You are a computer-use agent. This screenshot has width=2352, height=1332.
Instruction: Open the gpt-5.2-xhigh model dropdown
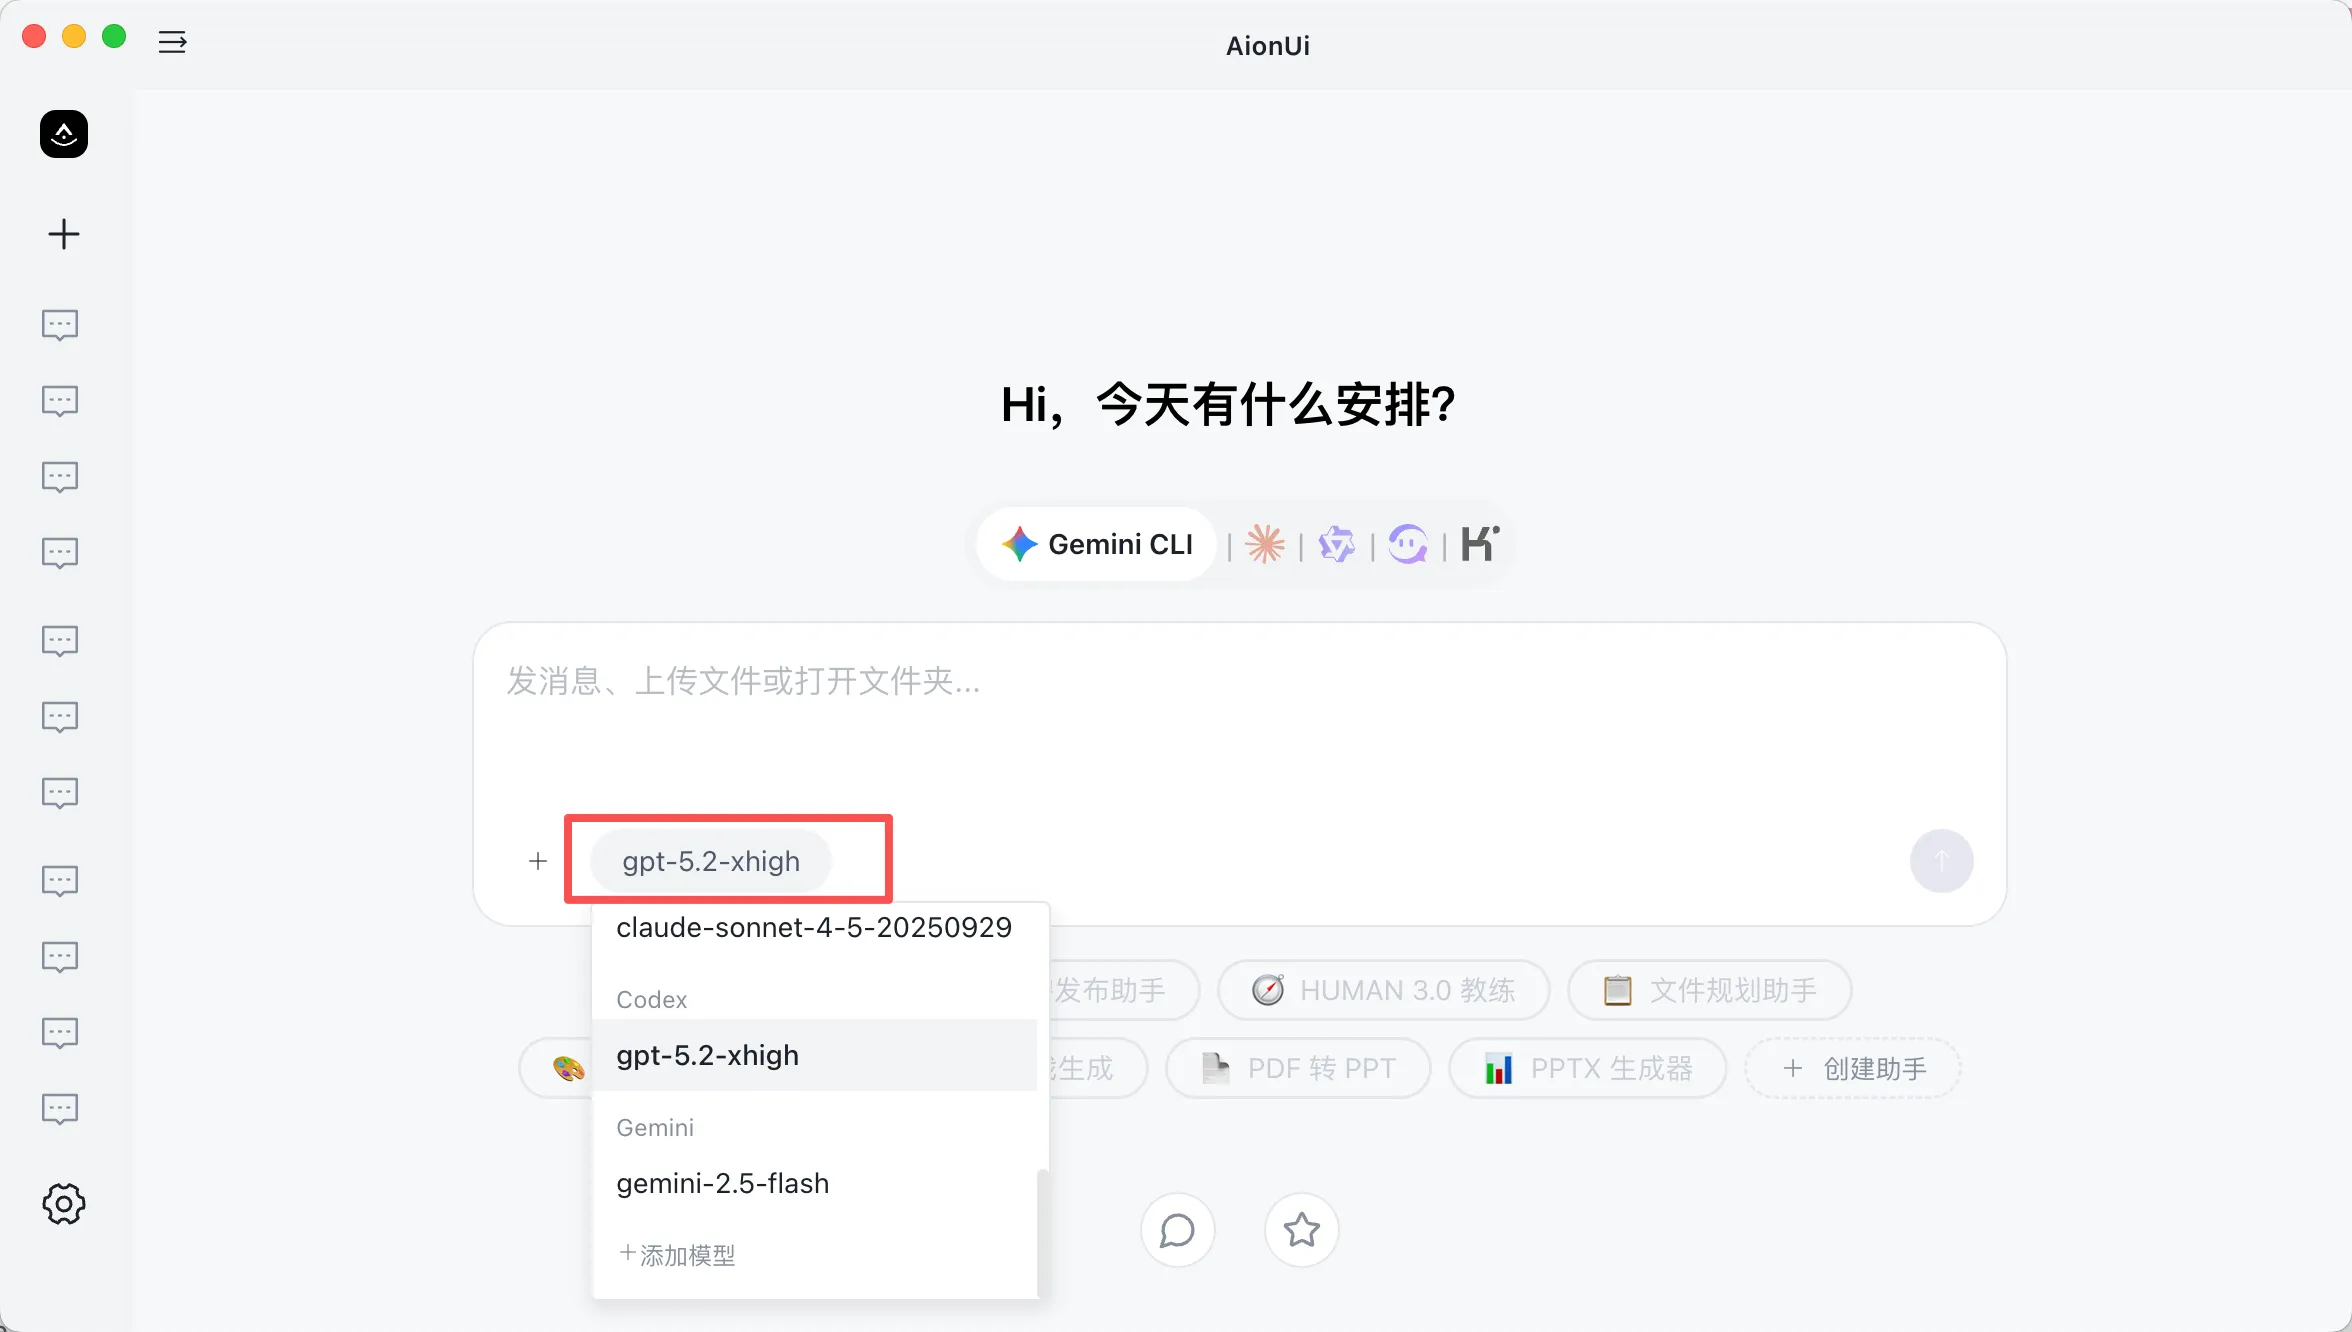tap(712, 860)
